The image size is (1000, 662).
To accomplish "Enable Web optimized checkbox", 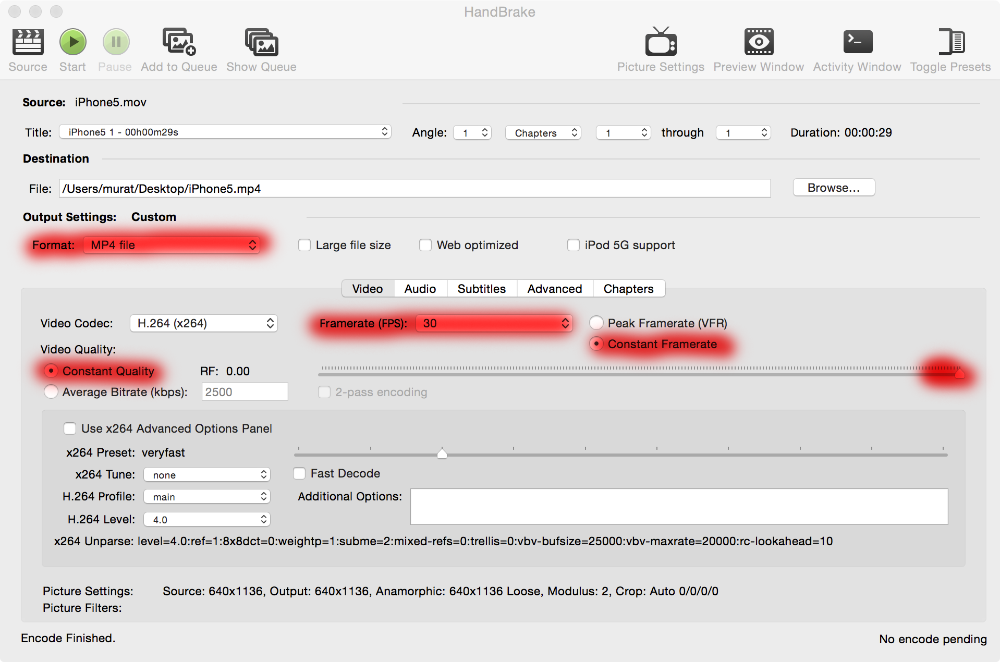I will 425,245.
